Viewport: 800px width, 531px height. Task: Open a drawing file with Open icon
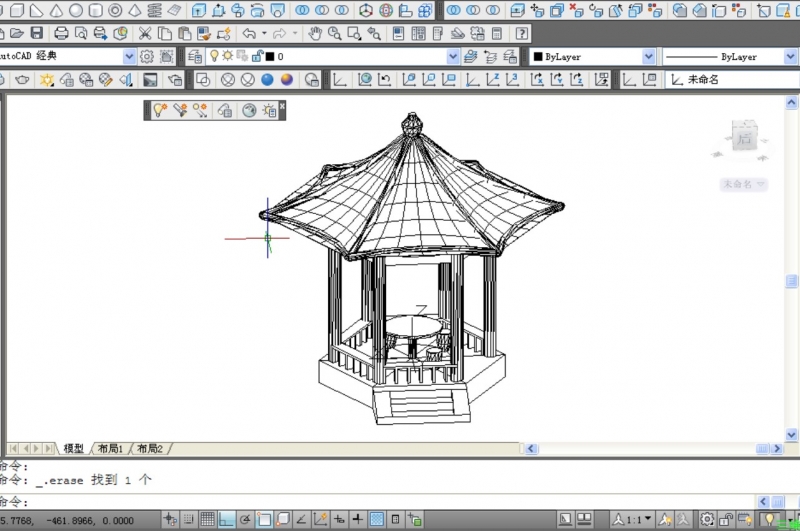point(17,34)
